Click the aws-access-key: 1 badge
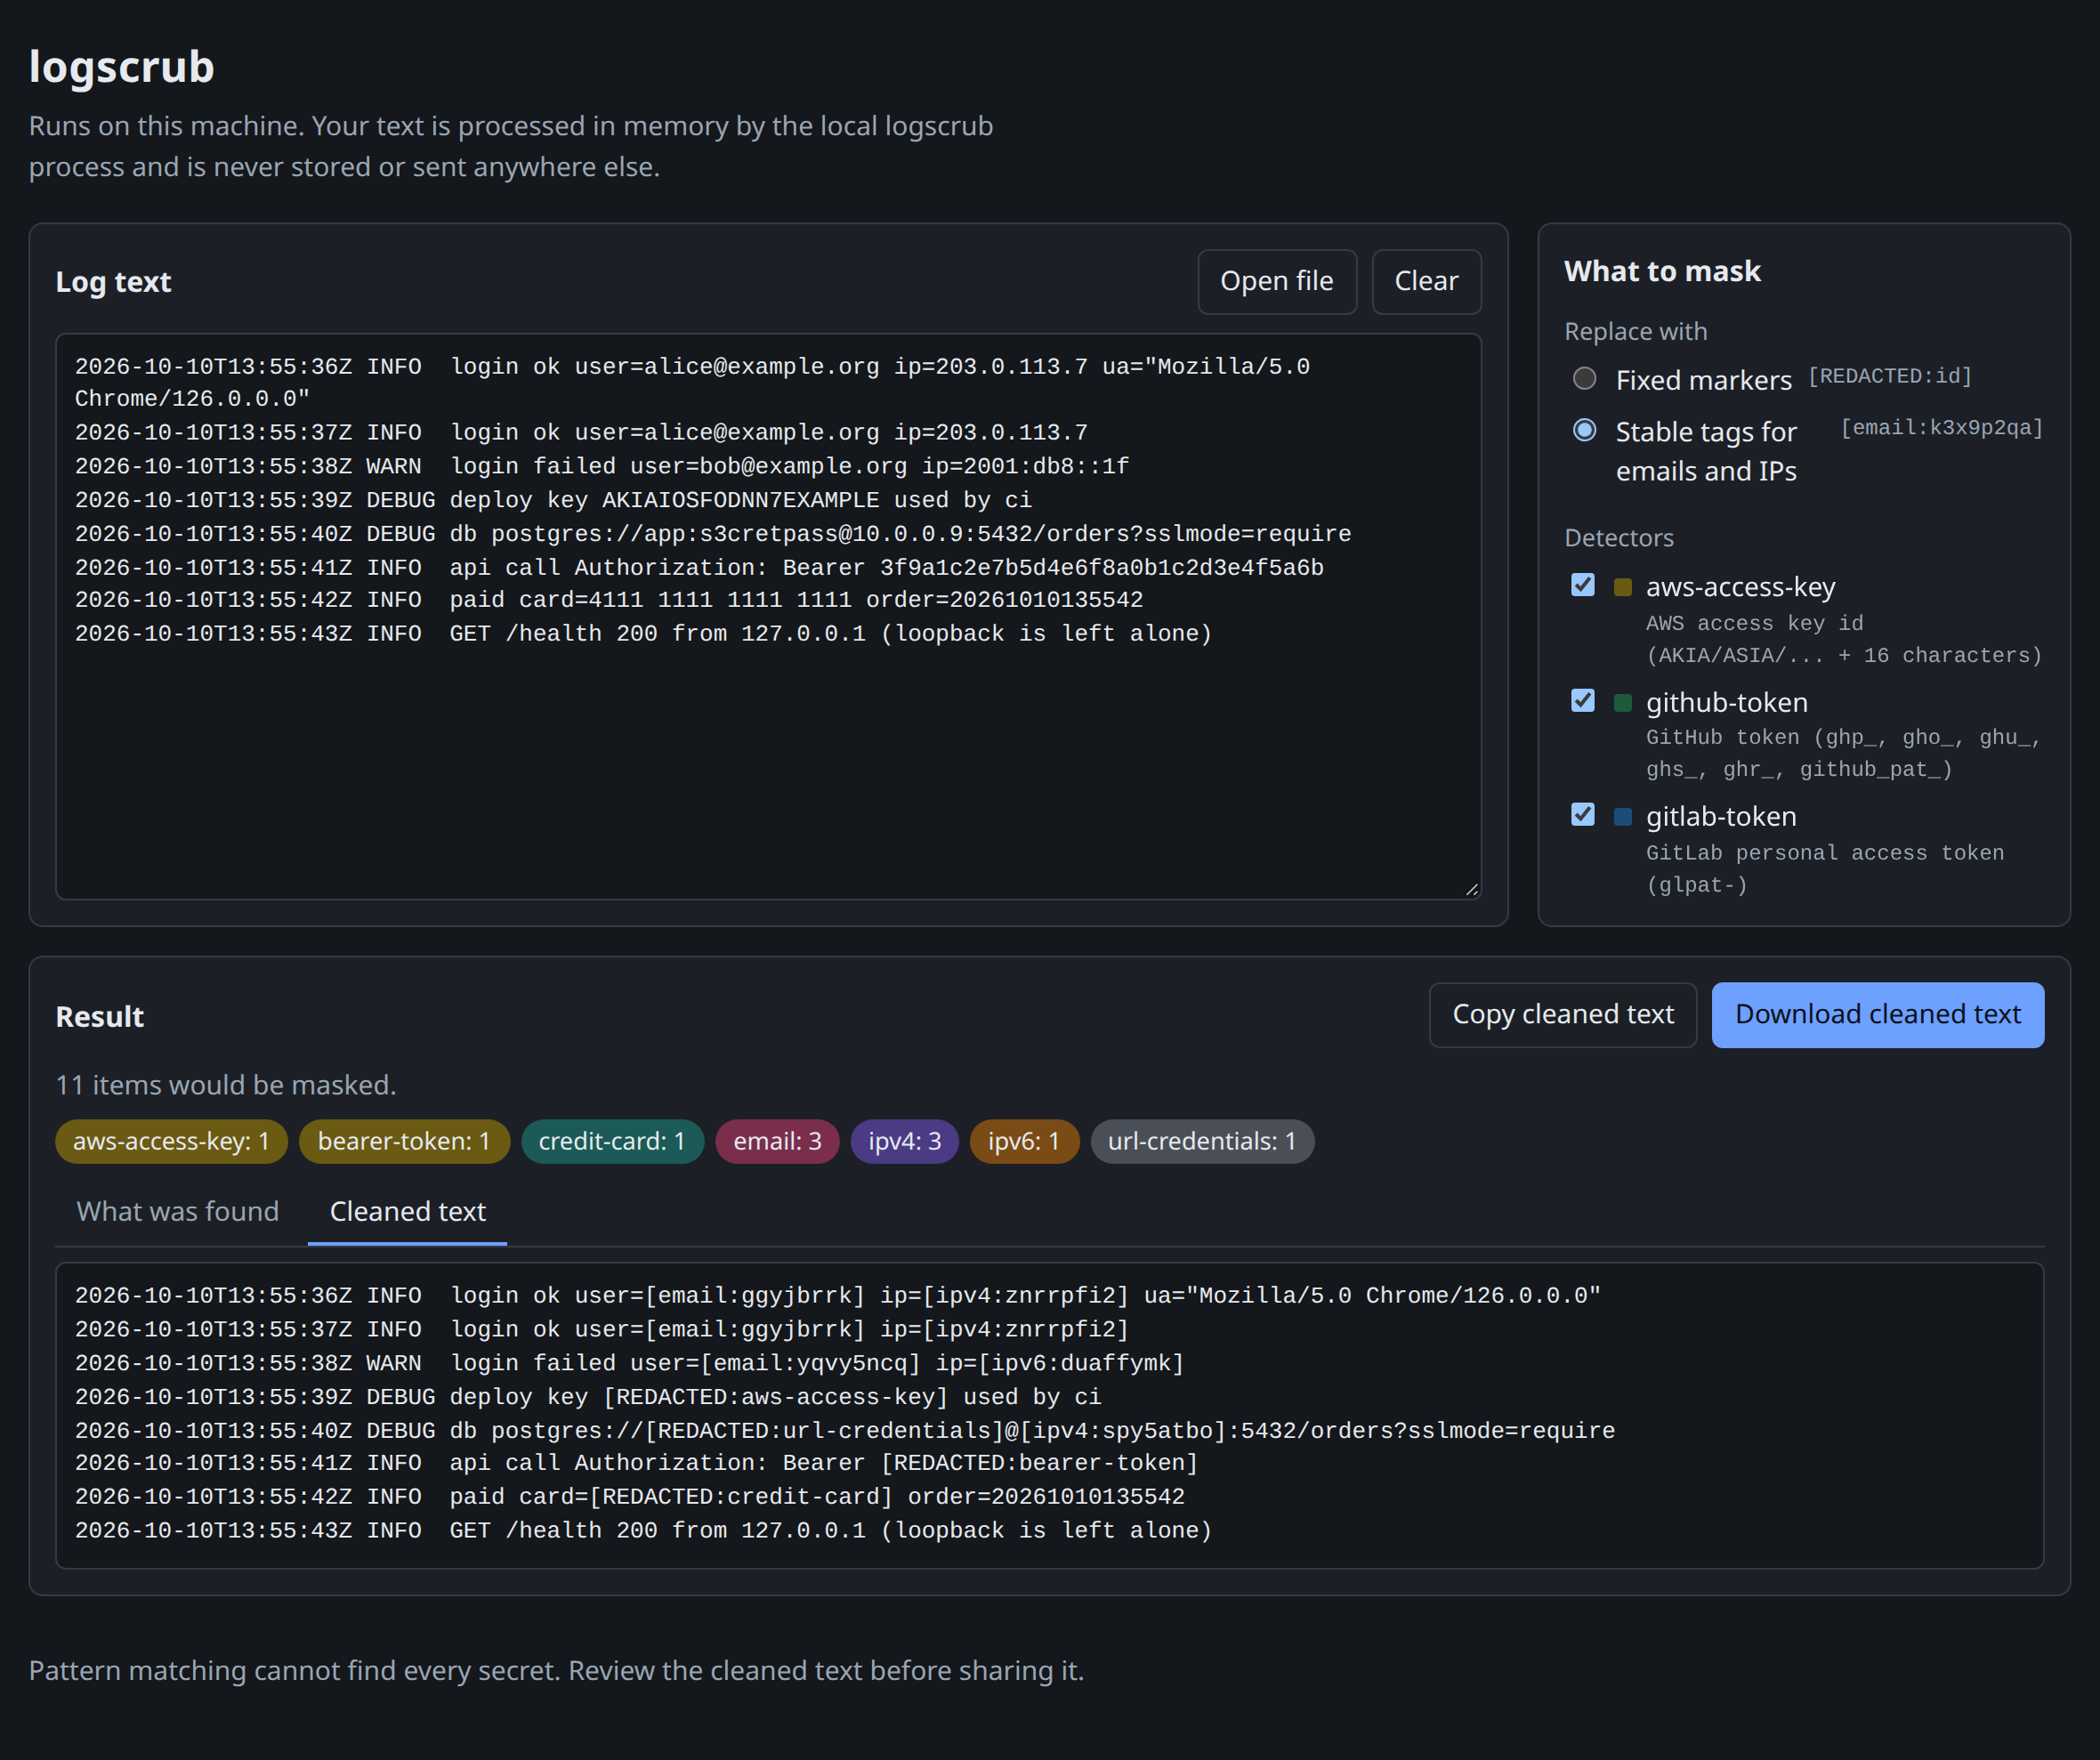 (171, 1141)
